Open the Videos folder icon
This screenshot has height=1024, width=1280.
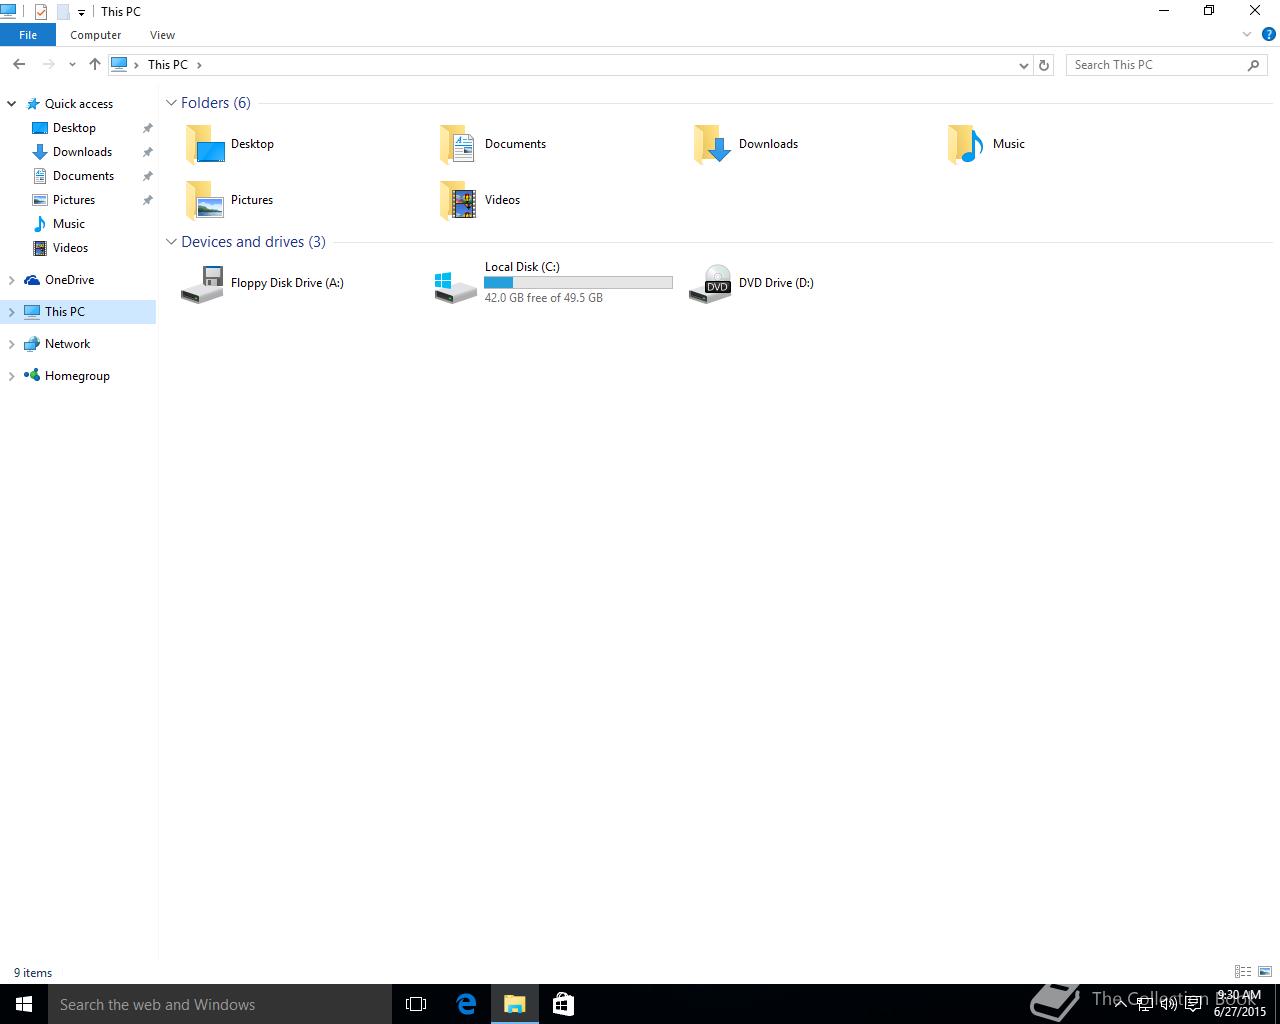(459, 201)
